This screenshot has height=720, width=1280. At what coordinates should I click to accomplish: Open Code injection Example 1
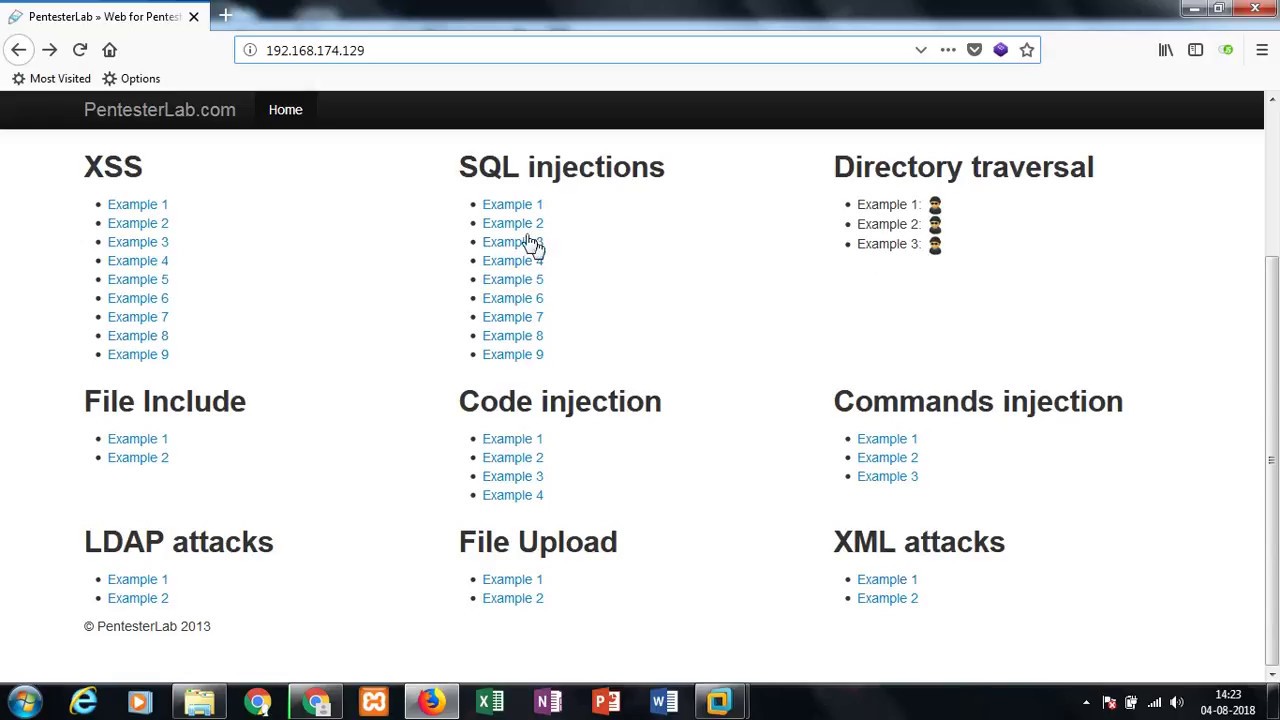(512, 439)
